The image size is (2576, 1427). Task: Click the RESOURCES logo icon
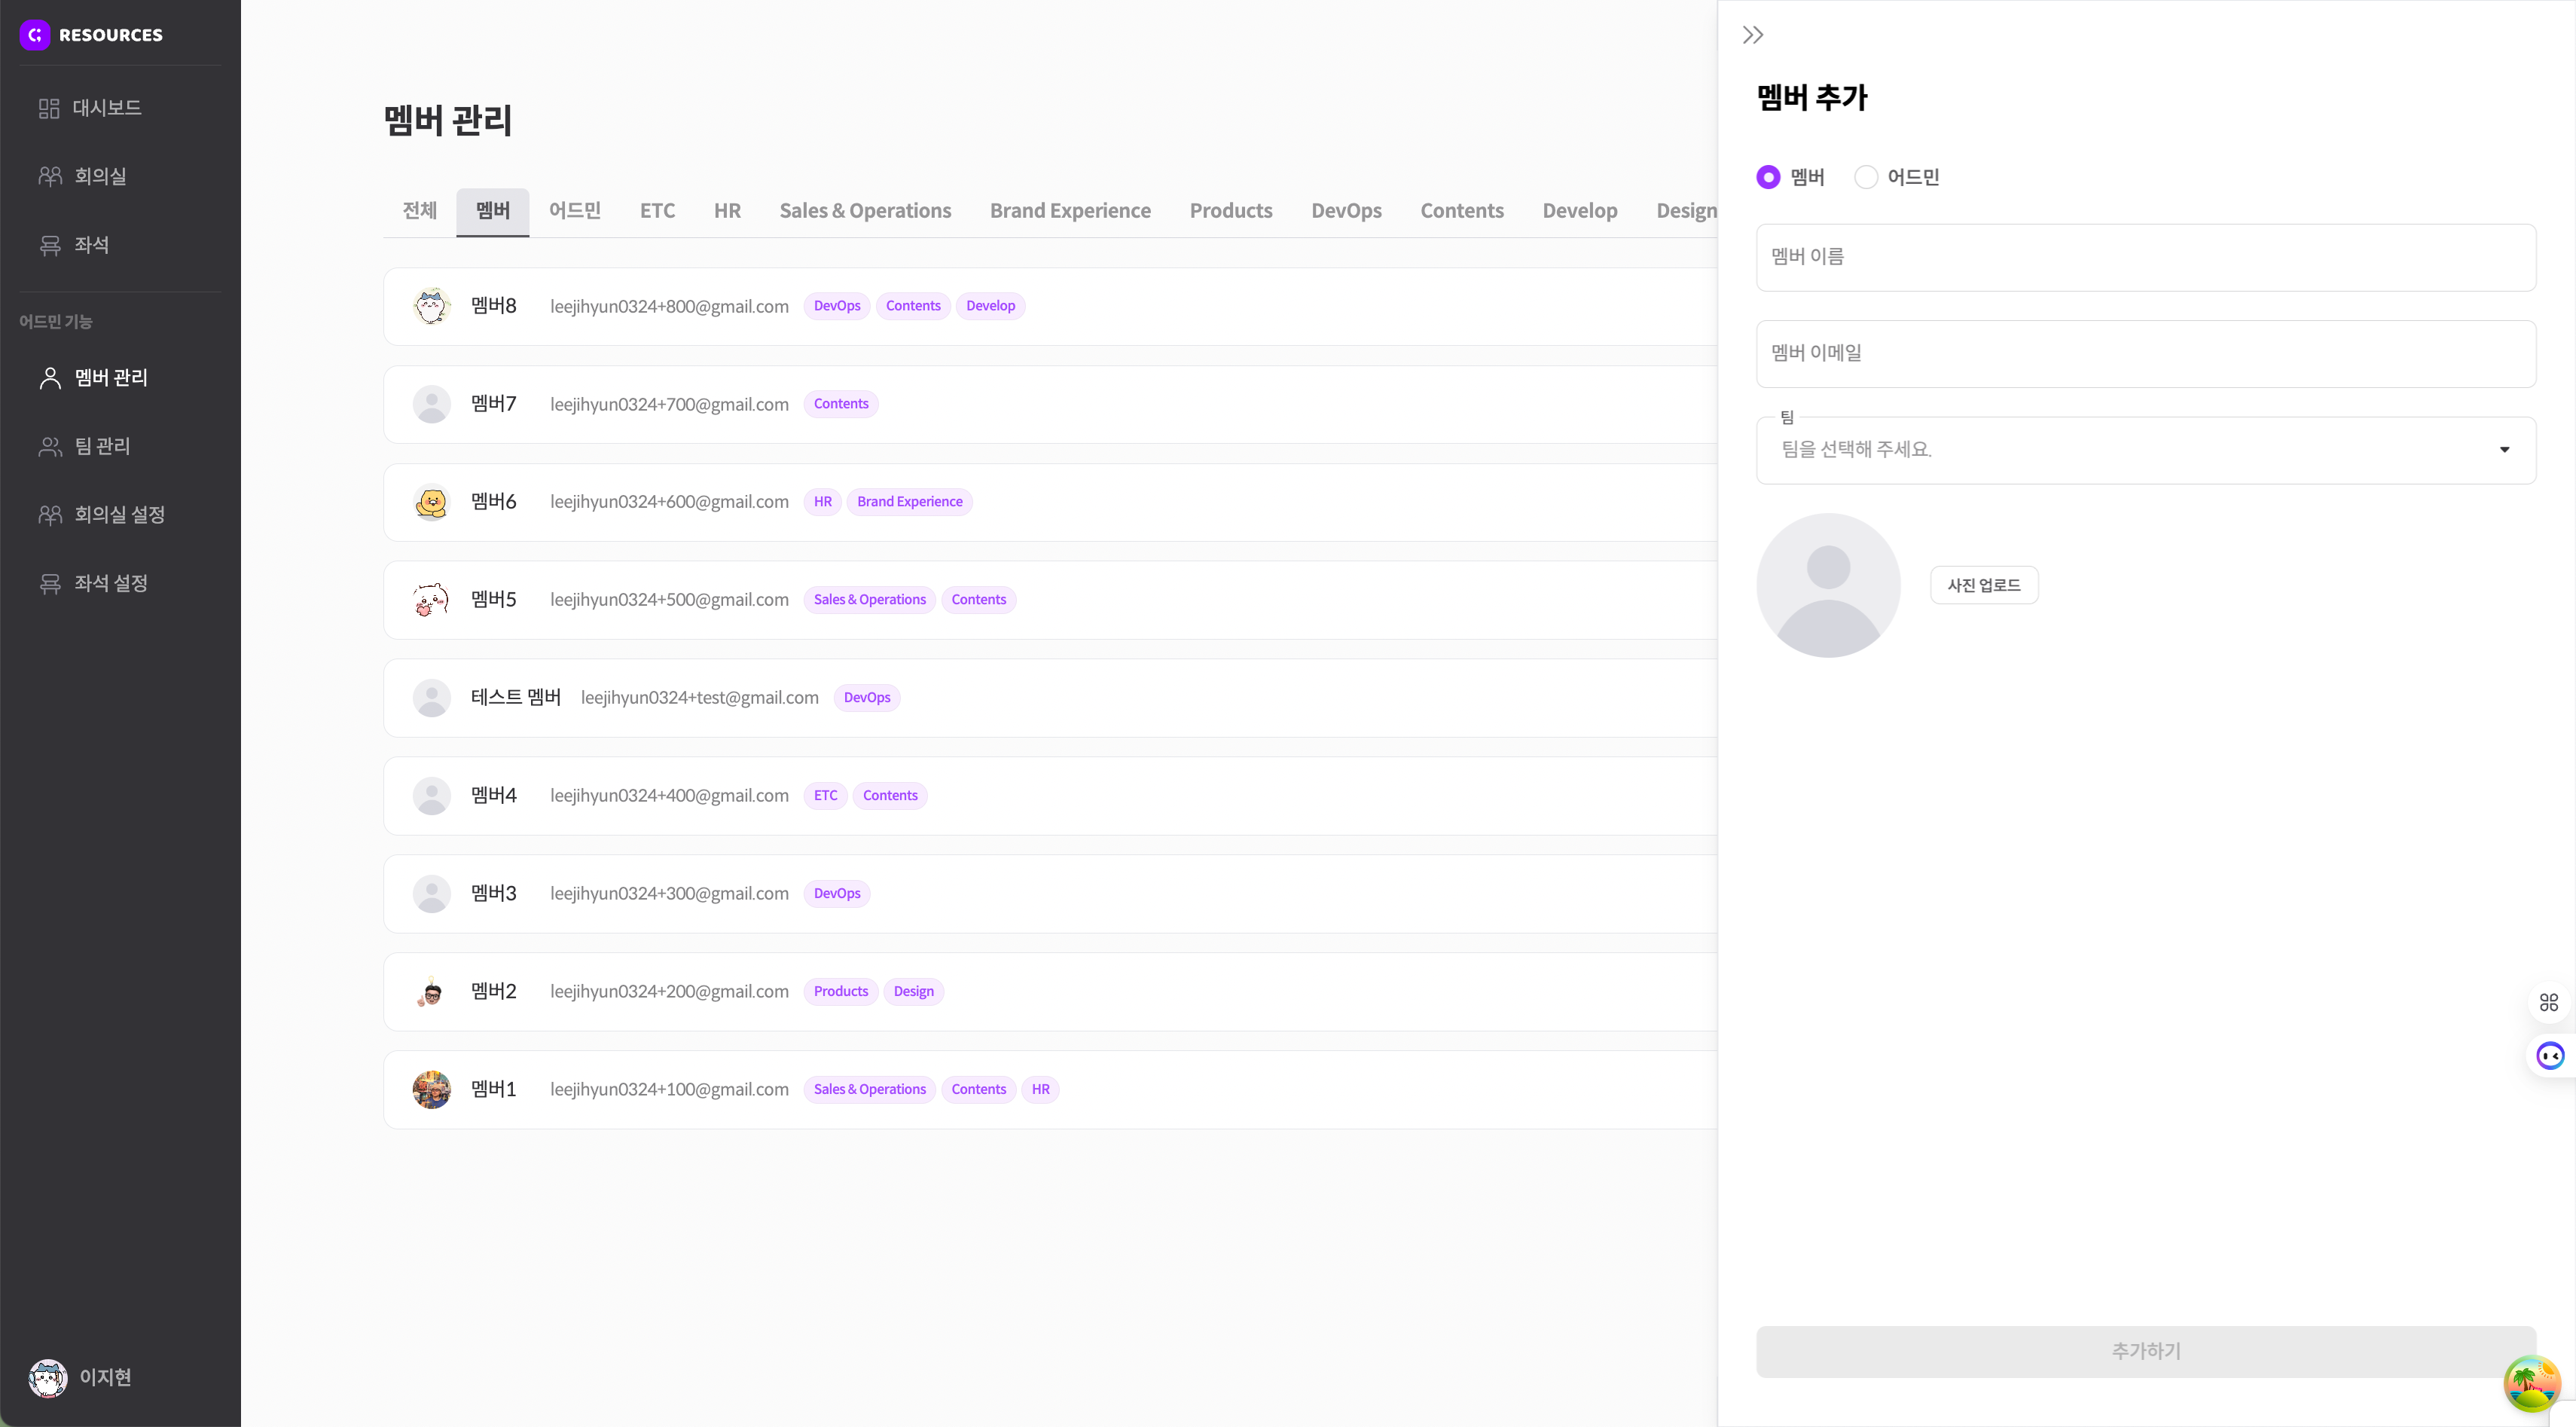[x=35, y=35]
